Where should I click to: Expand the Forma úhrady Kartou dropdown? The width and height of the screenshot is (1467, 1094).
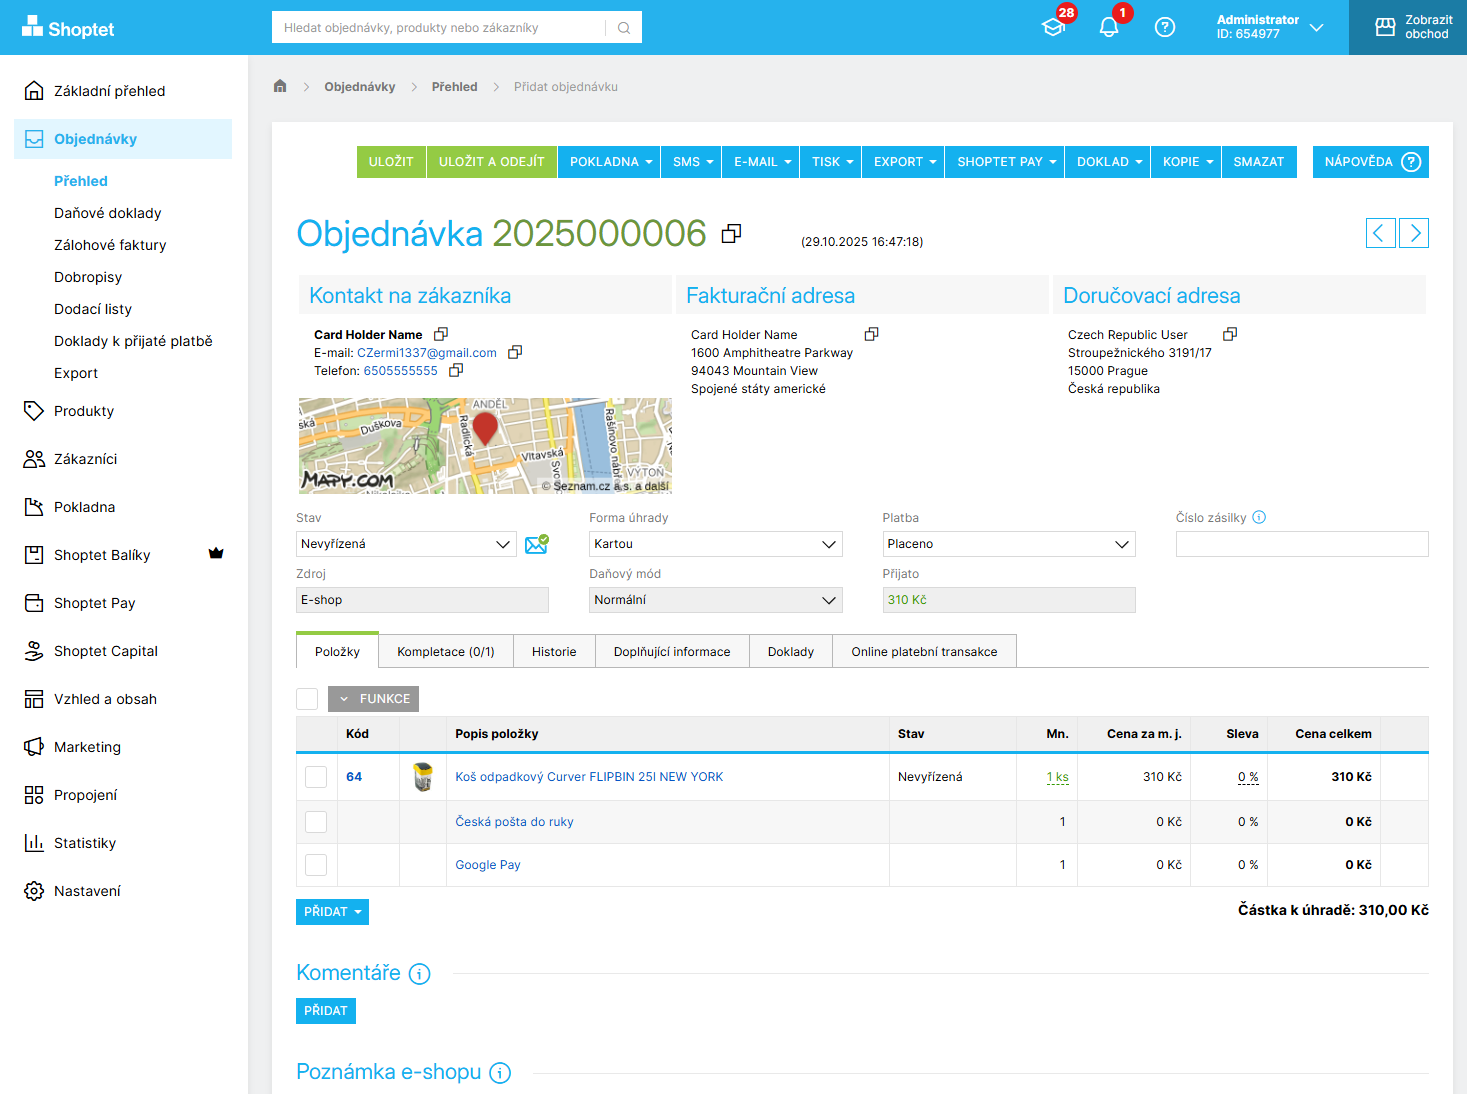point(715,544)
